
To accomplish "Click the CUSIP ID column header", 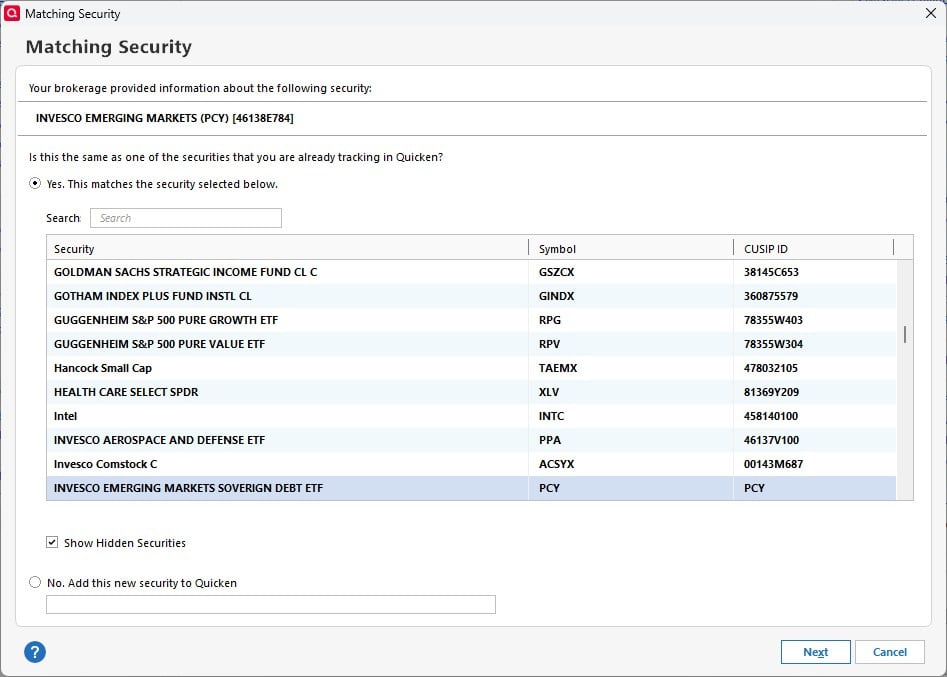I will click(812, 248).
